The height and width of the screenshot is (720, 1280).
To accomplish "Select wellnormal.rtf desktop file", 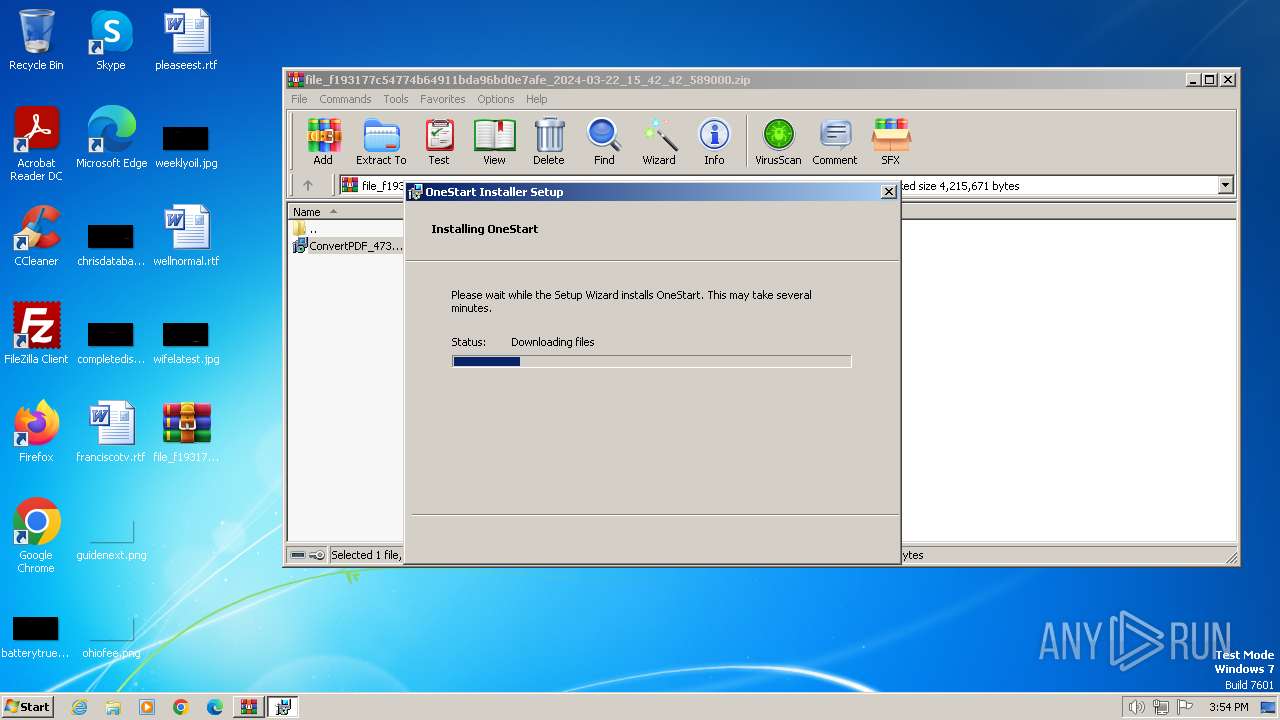I will [186, 236].
